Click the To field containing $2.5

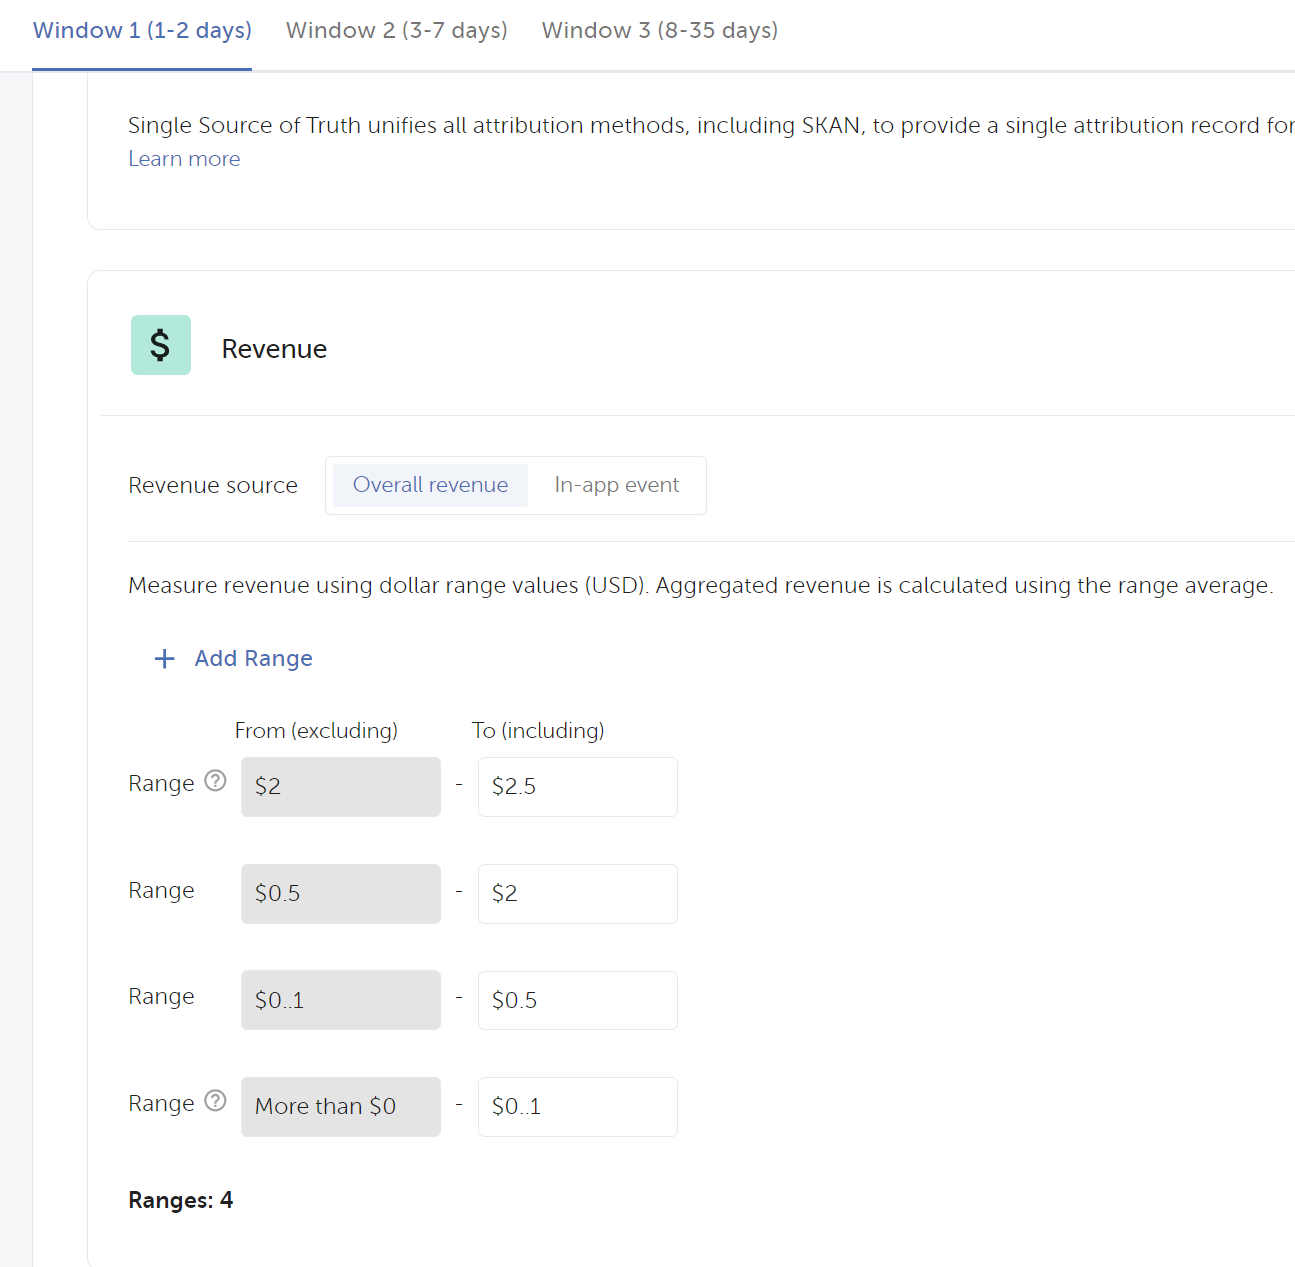(577, 787)
